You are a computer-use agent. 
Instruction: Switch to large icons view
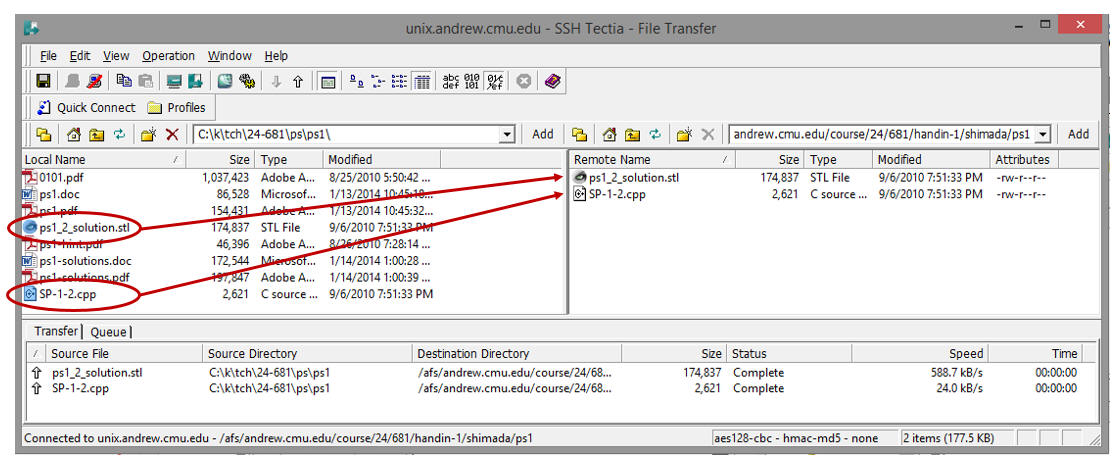pos(357,81)
